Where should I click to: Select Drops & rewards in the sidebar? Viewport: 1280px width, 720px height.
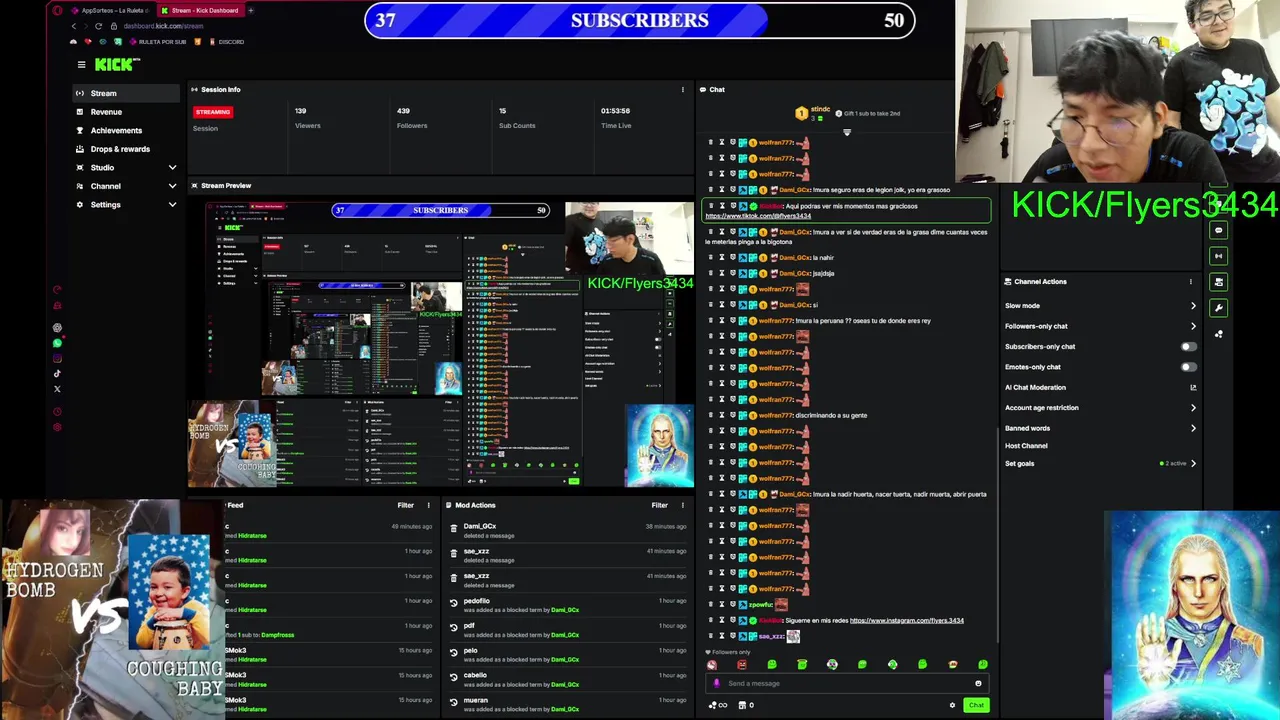point(126,149)
